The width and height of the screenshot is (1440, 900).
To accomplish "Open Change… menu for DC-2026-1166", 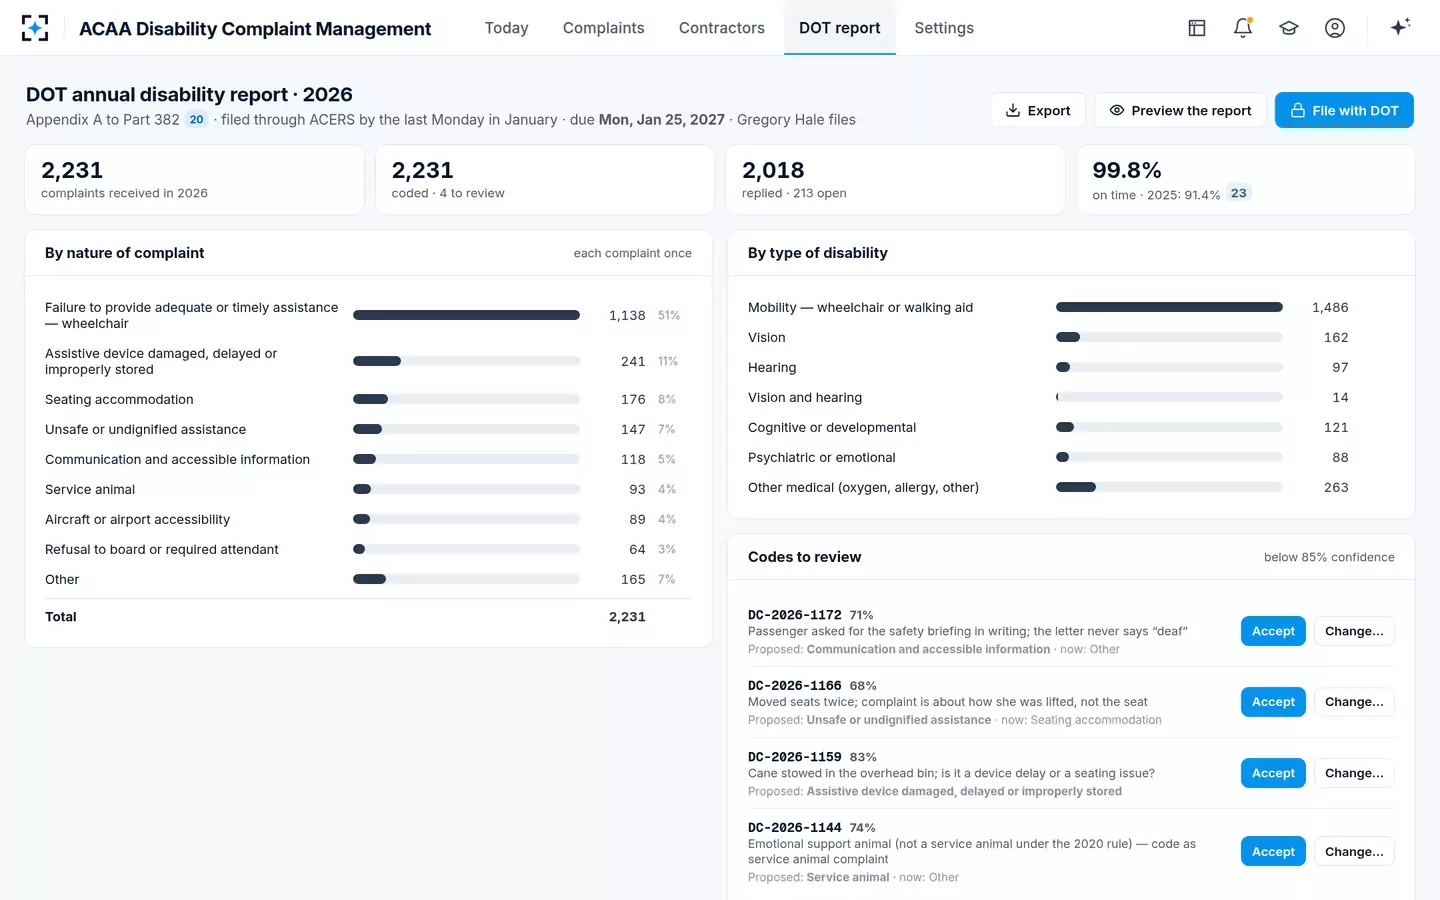I will pos(1354,702).
